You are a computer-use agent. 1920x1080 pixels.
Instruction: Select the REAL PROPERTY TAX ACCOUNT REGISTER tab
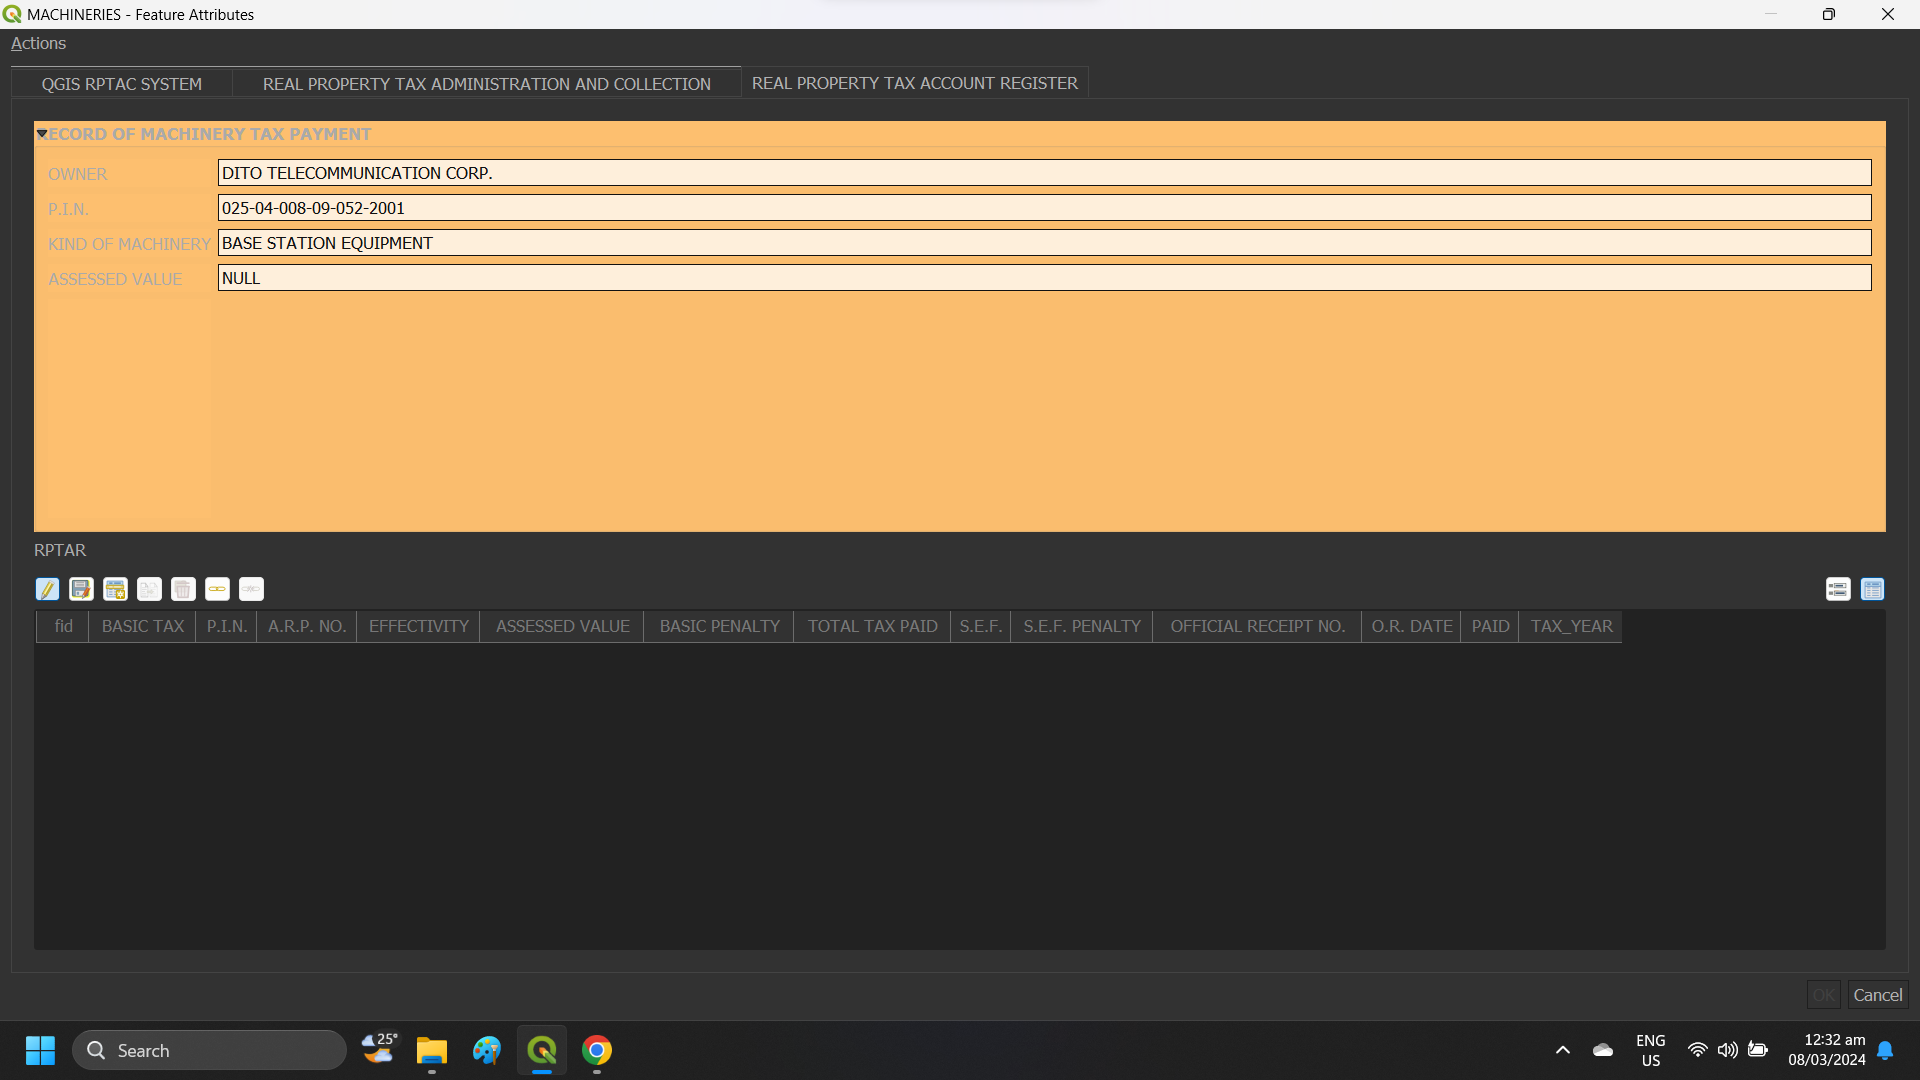tap(915, 83)
